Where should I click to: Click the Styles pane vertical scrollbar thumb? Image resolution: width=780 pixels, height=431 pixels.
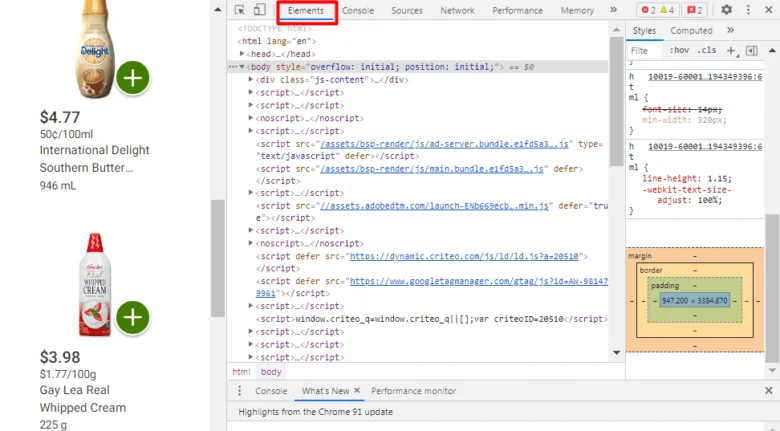pyautogui.click(x=772, y=289)
